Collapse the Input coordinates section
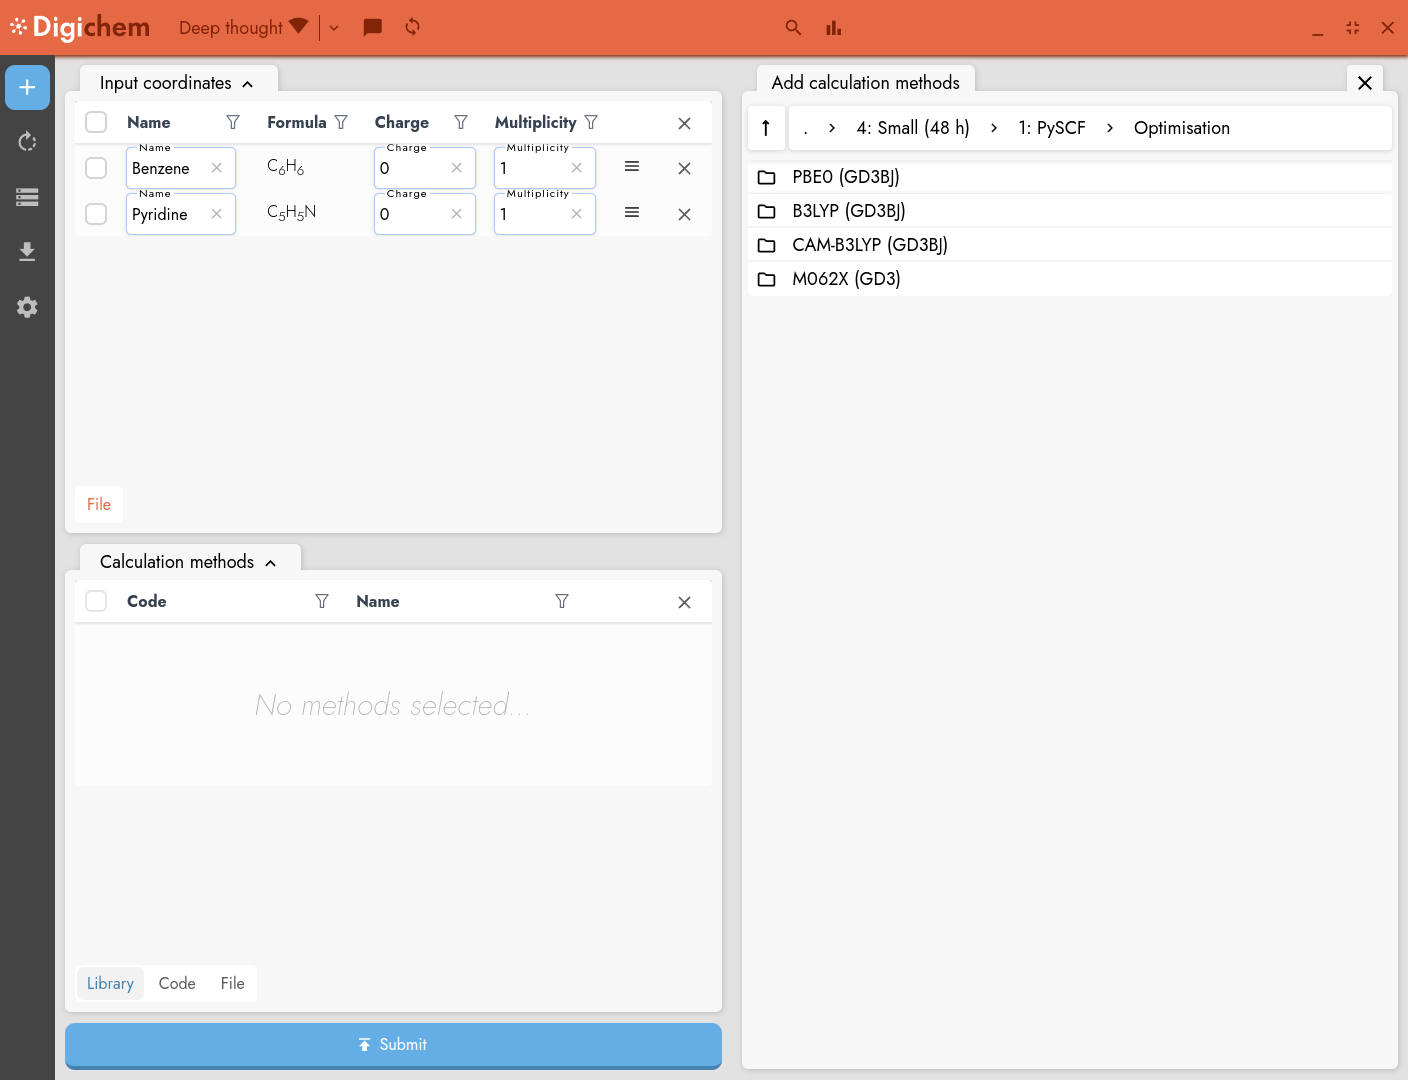 (x=247, y=83)
